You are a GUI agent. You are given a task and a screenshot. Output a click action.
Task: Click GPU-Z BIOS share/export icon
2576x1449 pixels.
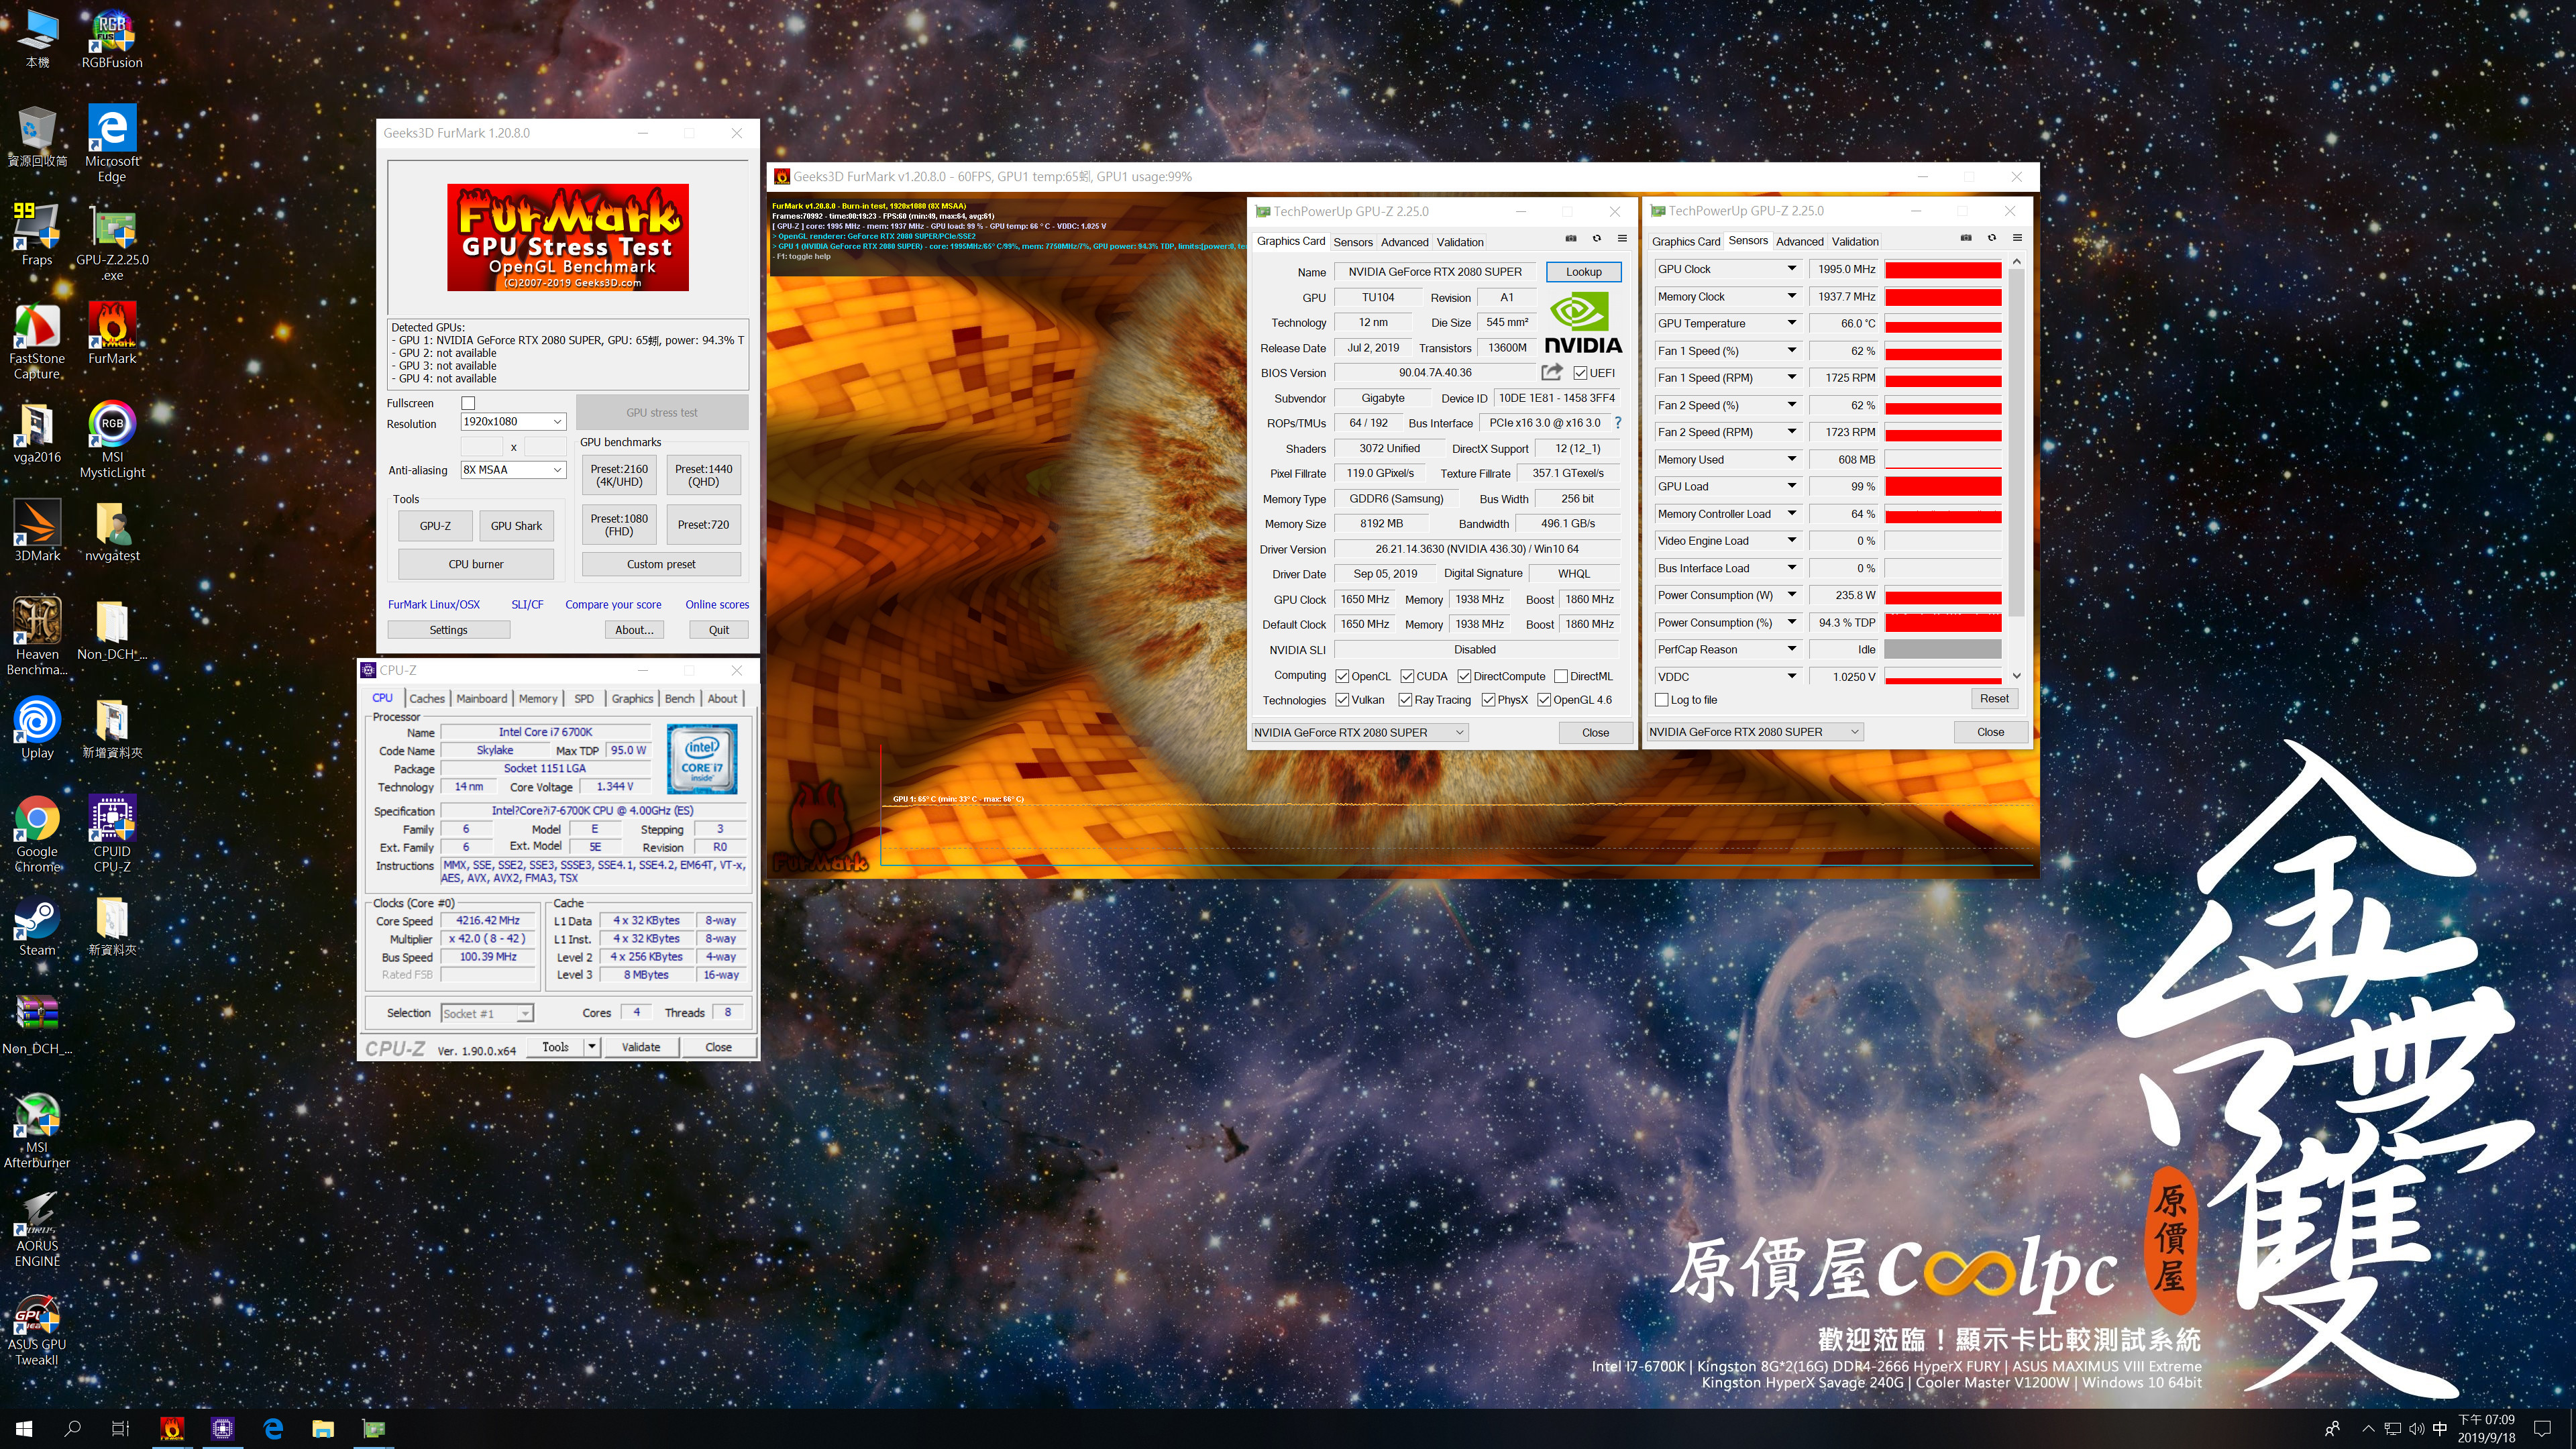coord(1551,372)
